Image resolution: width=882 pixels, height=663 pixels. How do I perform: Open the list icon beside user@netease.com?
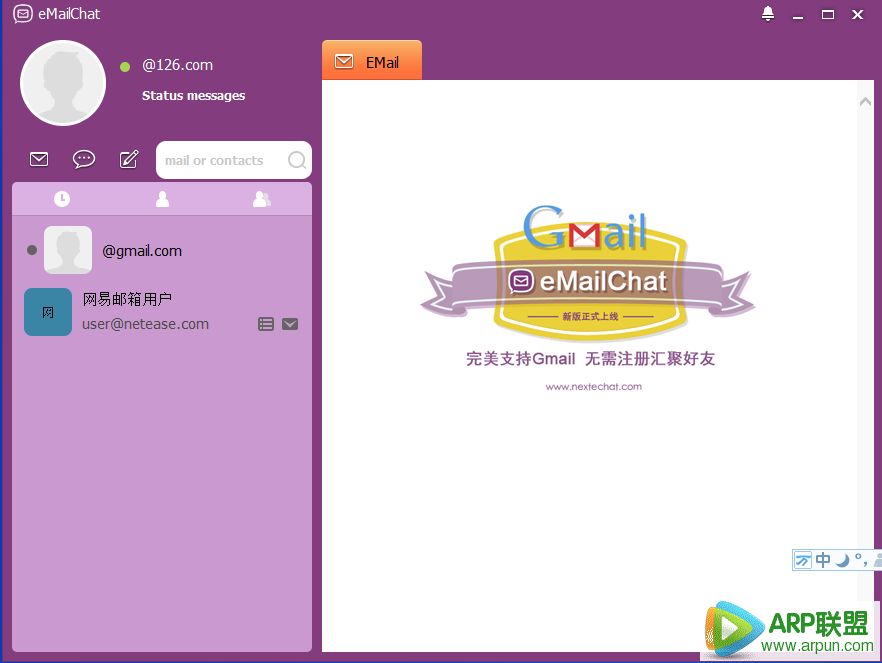coord(266,324)
